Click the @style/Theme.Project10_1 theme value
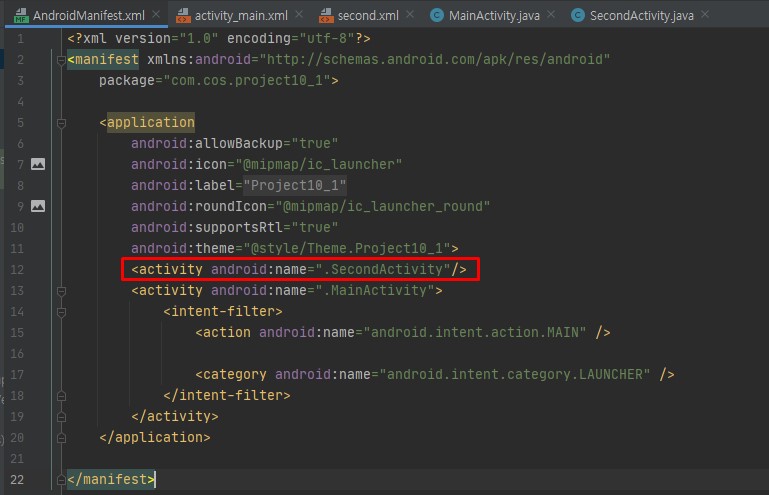769x495 pixels. click(x=347, y=249)
